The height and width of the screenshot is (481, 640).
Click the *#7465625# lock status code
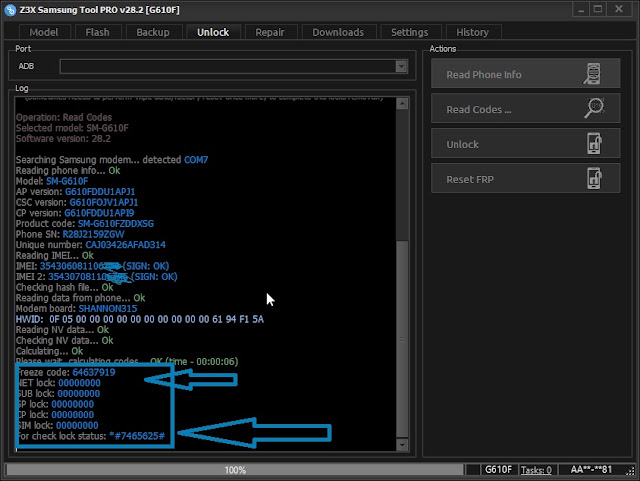(x=137, y=436)
